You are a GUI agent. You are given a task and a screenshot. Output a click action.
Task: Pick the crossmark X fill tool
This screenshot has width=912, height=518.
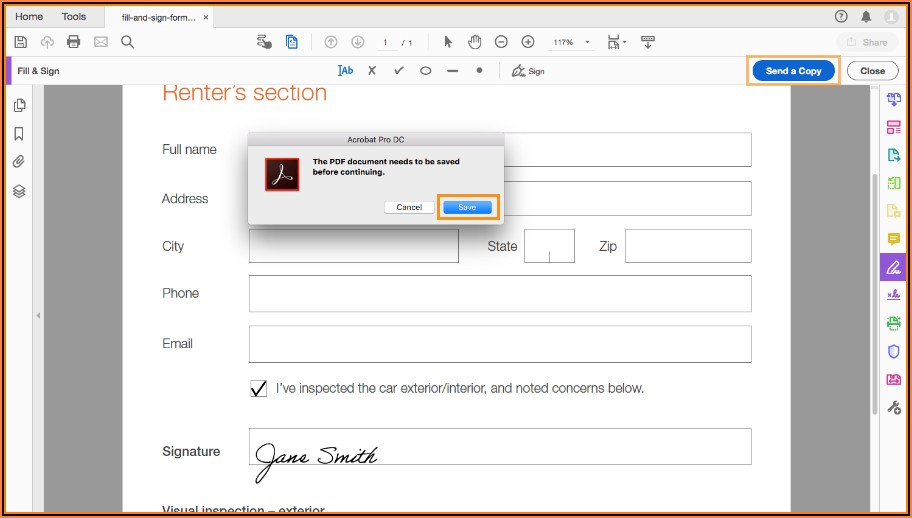tap(372, 71)
